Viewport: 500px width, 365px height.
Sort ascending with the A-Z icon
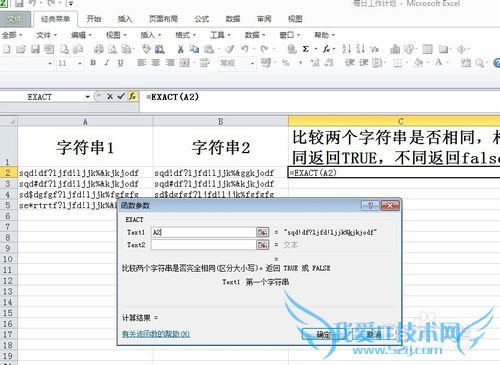(x=346, y=49)
